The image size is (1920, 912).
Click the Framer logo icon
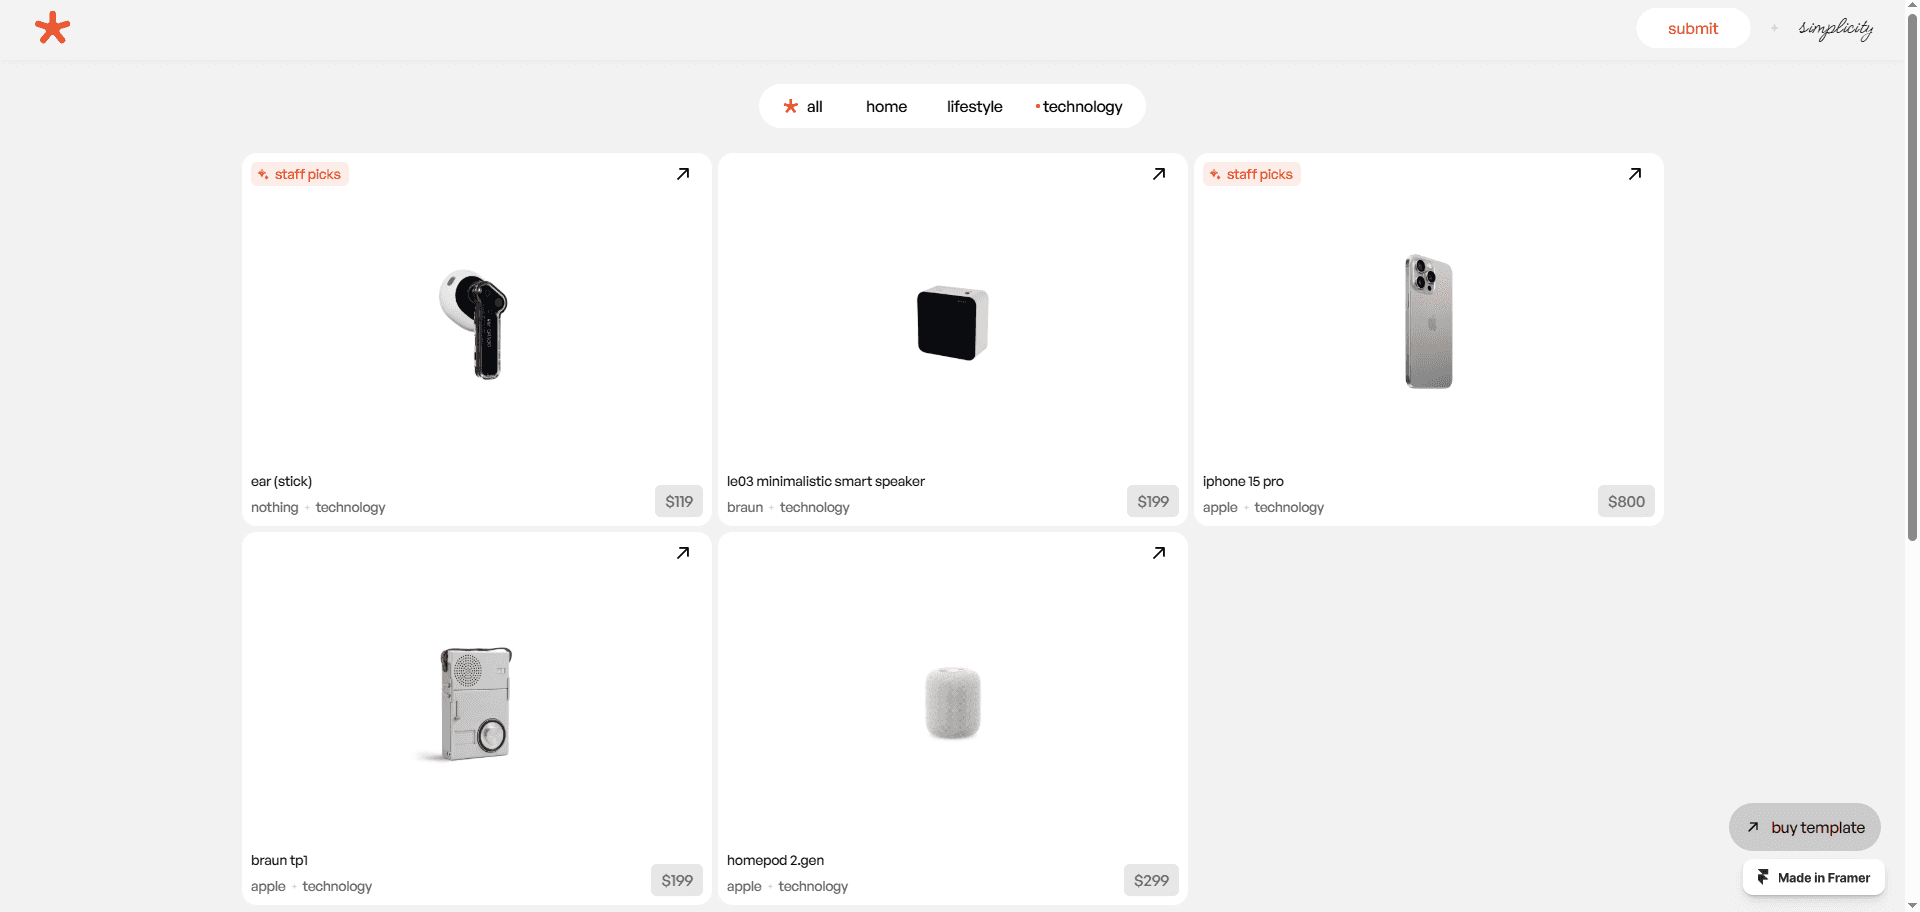[1763, 877]
